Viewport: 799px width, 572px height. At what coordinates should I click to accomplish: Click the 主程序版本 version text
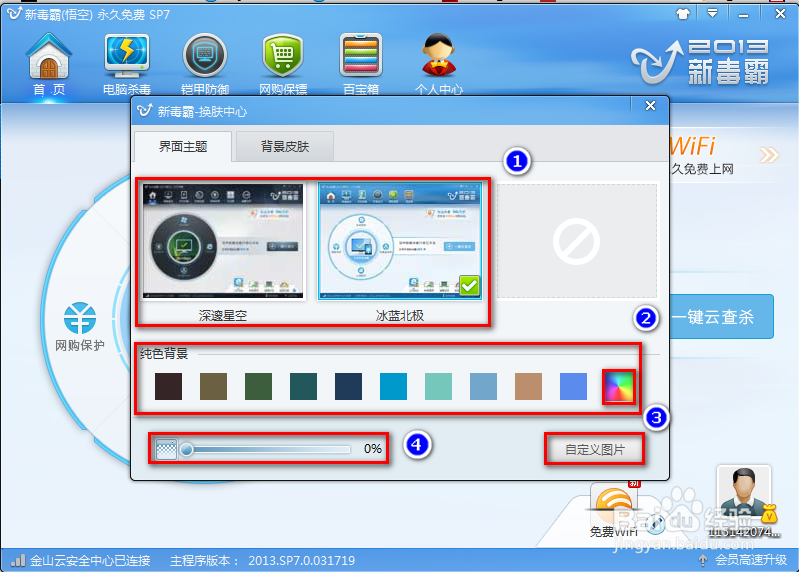tap(262, 561)
